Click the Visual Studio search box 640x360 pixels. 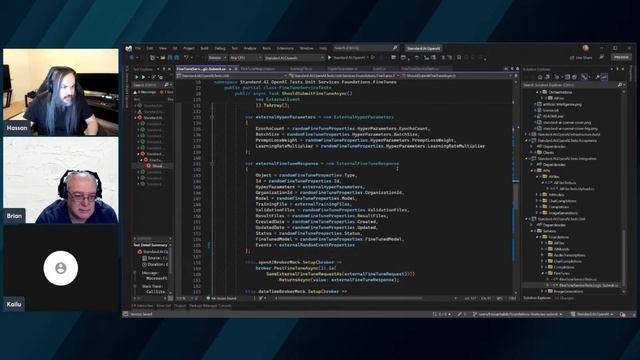click(366, 48)
